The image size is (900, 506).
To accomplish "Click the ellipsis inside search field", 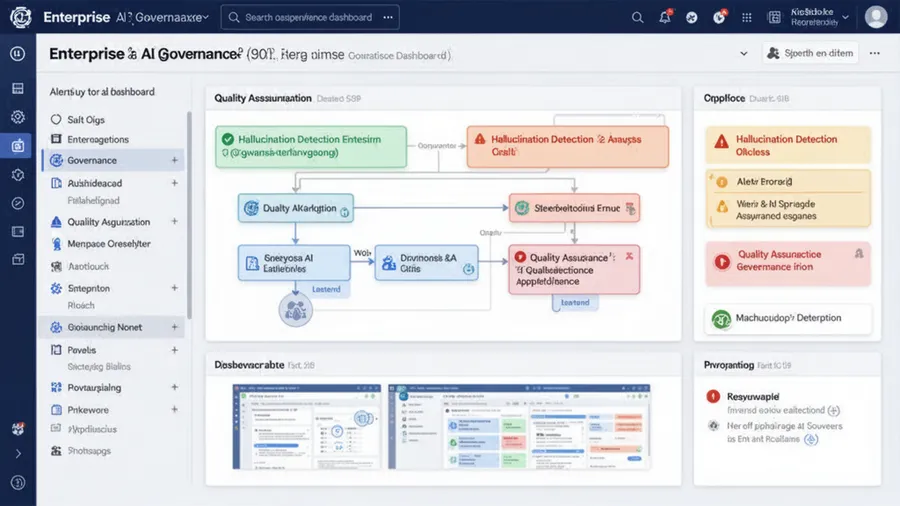I will 388,17.
